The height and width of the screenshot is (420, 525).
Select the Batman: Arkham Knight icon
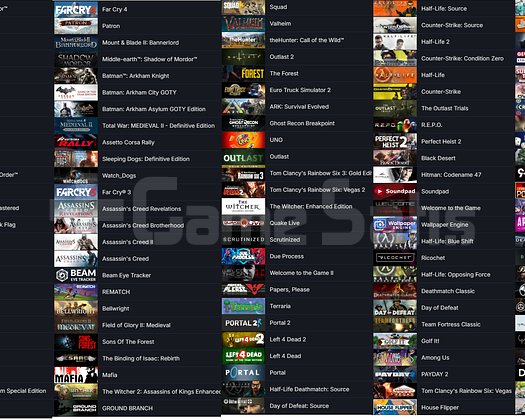(x=76, y=76)
